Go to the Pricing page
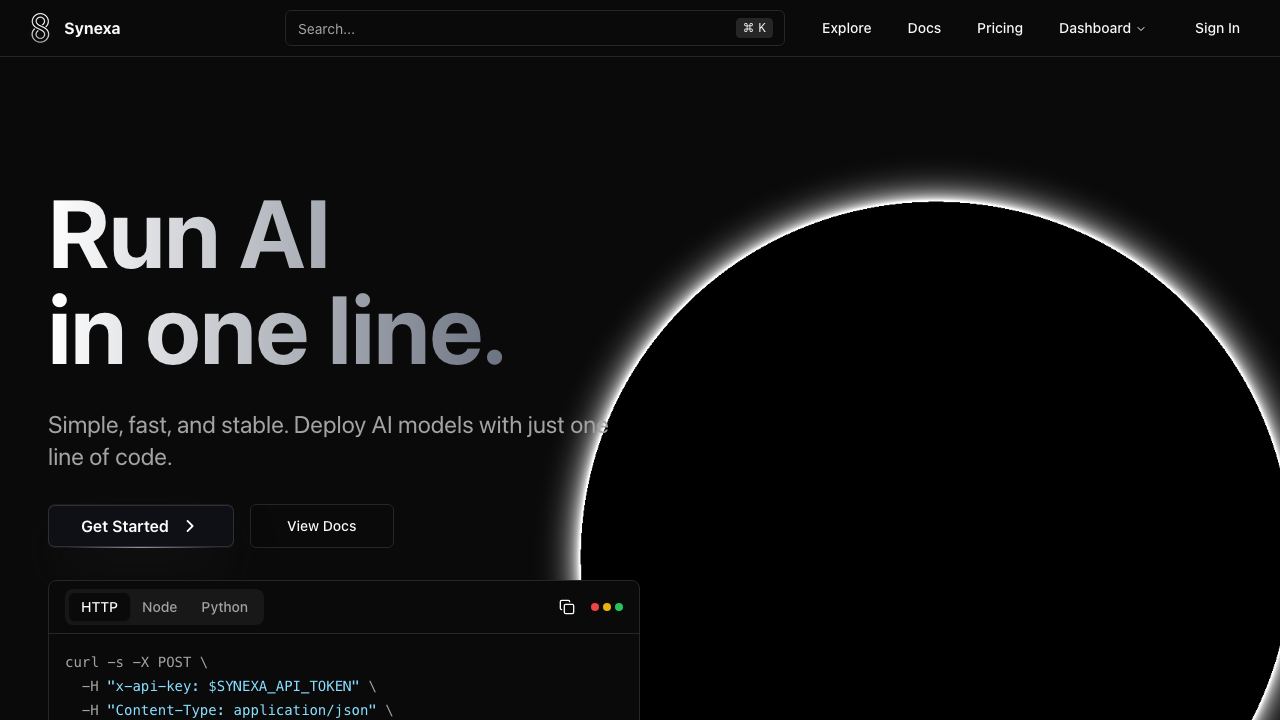The width and height of the screenshot is (1280, 720). [x=1000, y=28]
